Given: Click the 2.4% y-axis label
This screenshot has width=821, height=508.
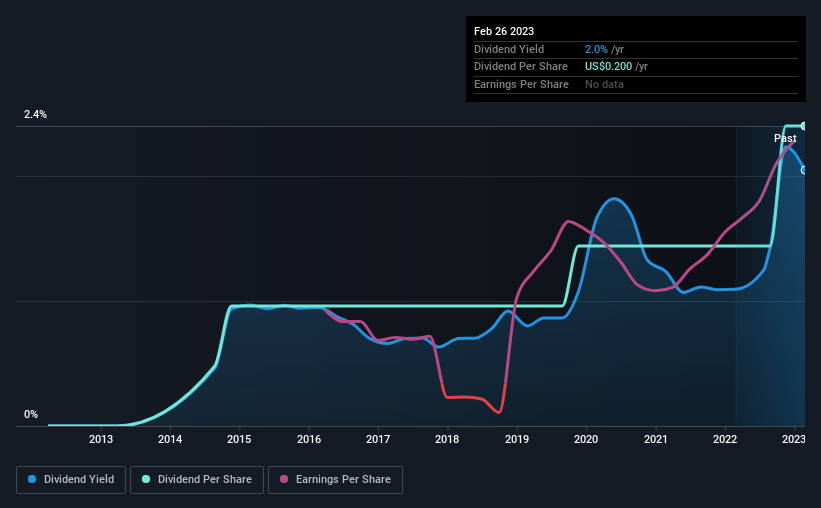Looking at the screenshot, I should tap(35, 114).
